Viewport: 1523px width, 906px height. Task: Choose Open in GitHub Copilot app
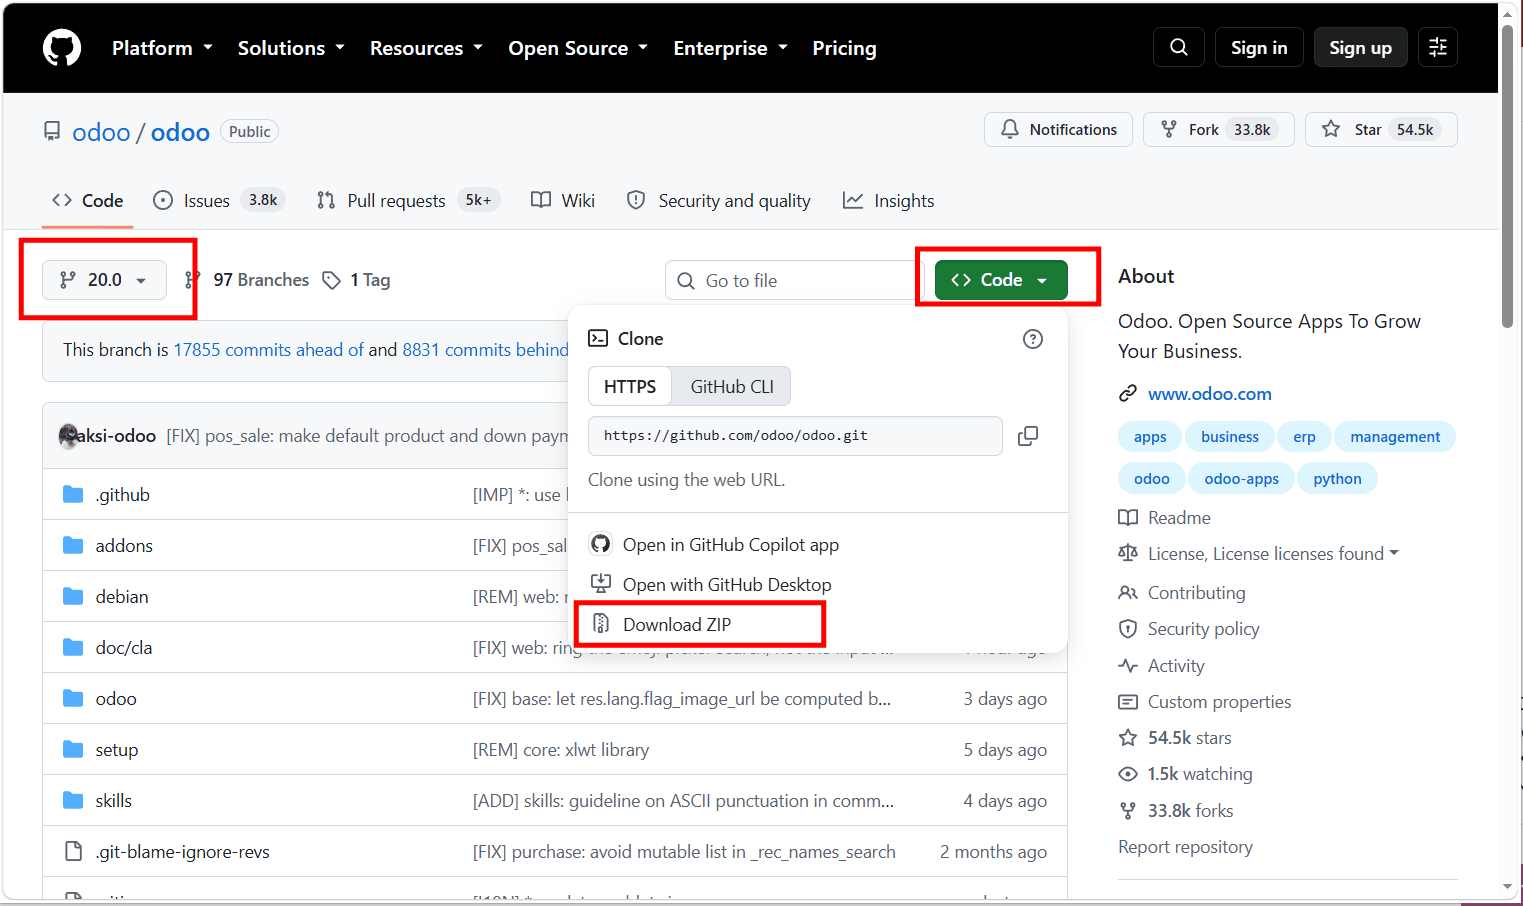pos(730,544)
